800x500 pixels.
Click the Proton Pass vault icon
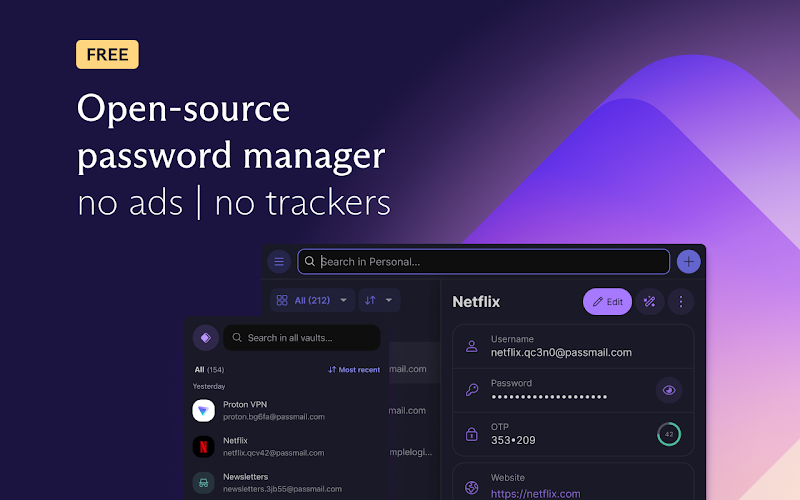[206, 338]
